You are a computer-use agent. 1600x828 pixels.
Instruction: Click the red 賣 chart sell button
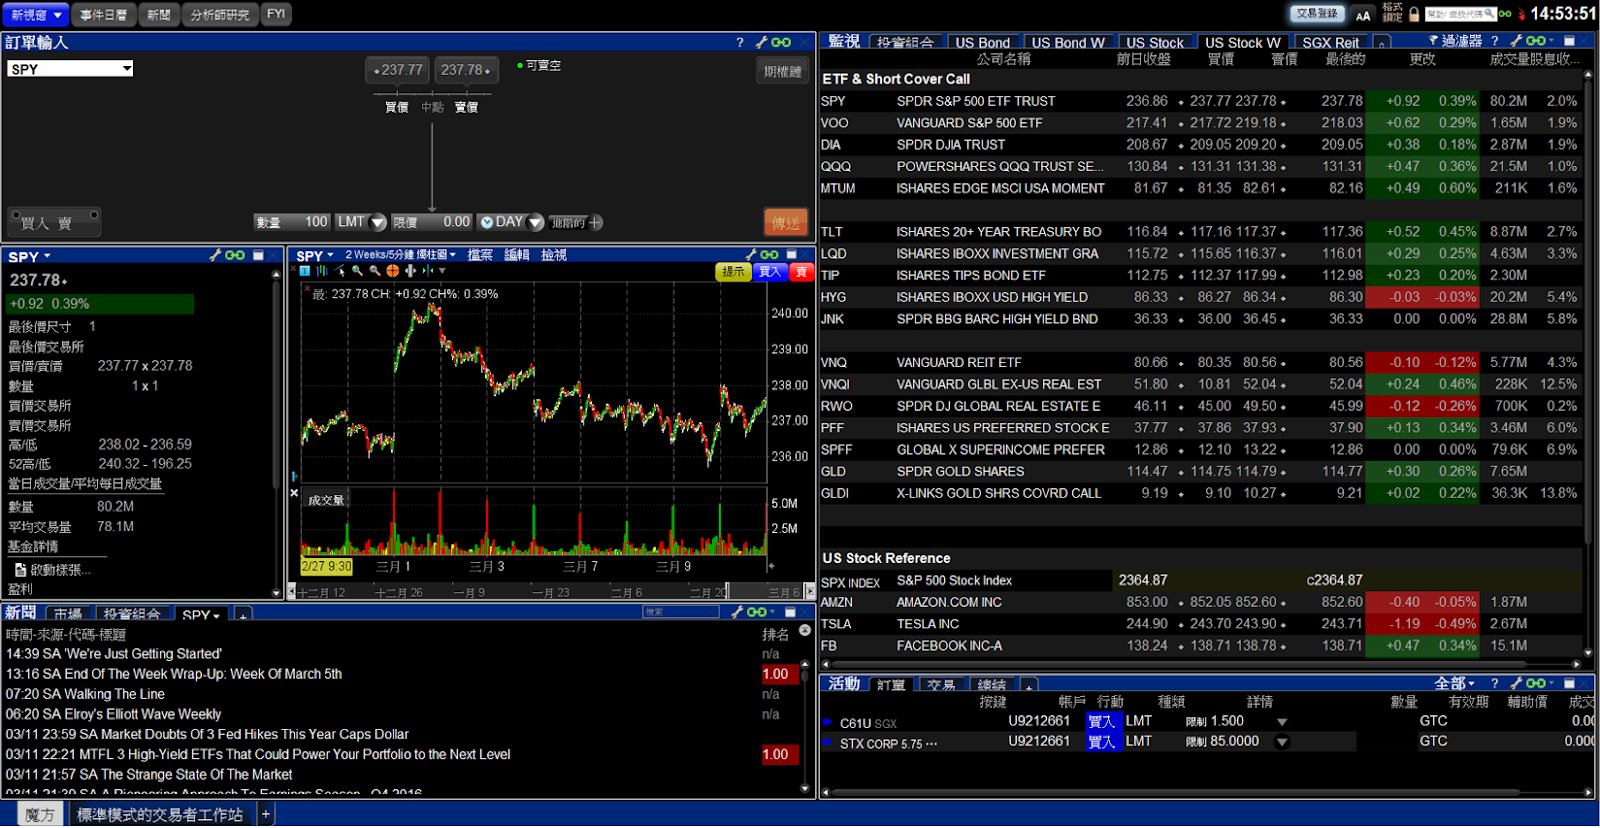(x=801, y=272)
